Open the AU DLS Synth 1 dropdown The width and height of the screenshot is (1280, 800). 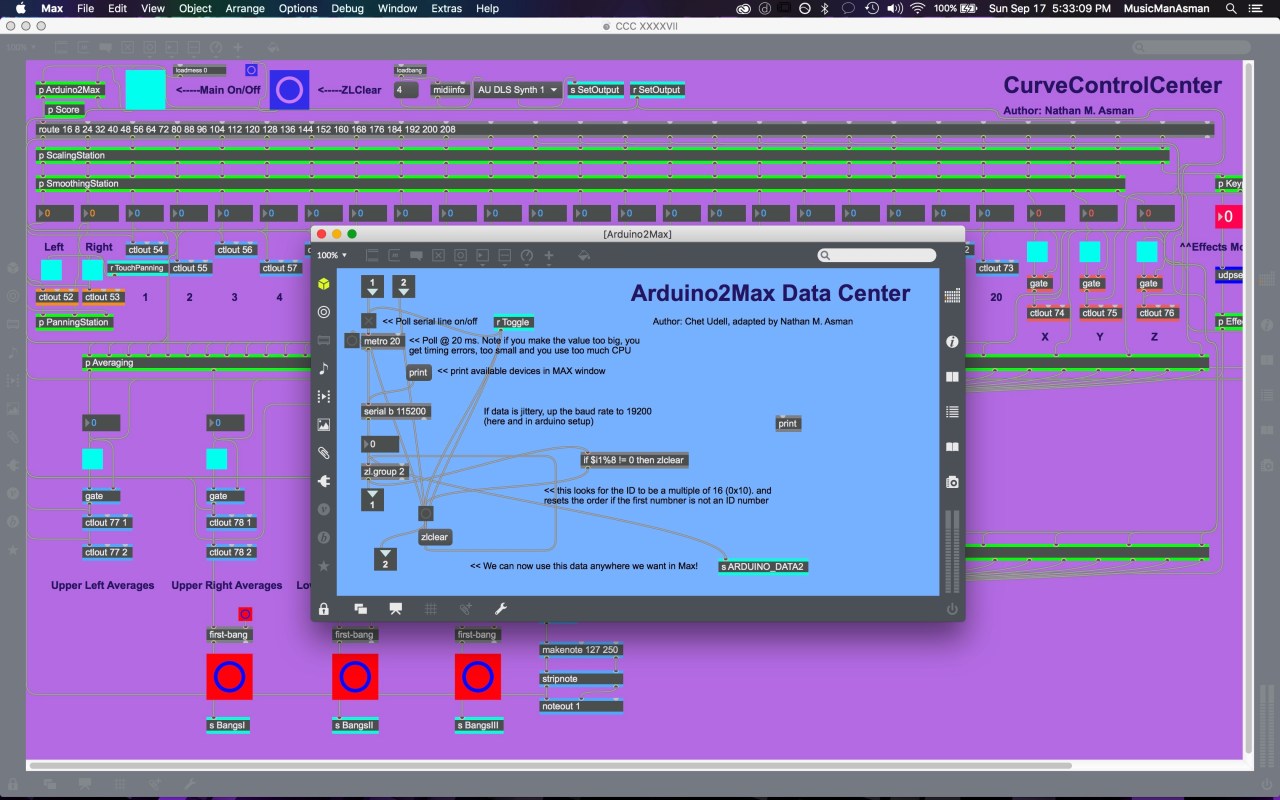click(517, 90)
